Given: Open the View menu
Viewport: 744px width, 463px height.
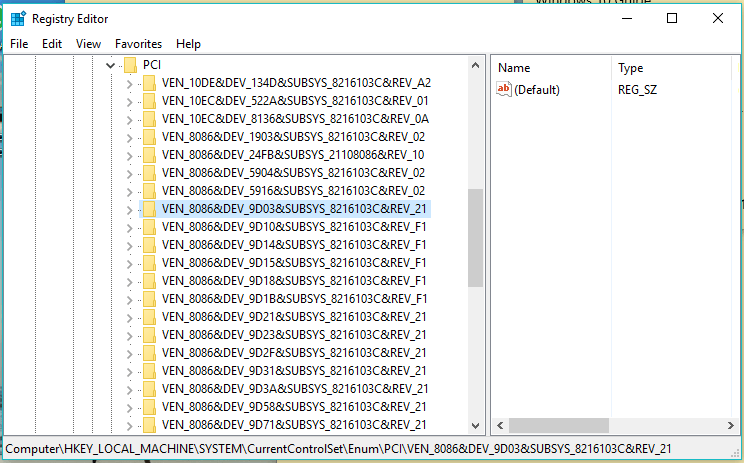Looking at the screenshot, I should coord(88,44).
